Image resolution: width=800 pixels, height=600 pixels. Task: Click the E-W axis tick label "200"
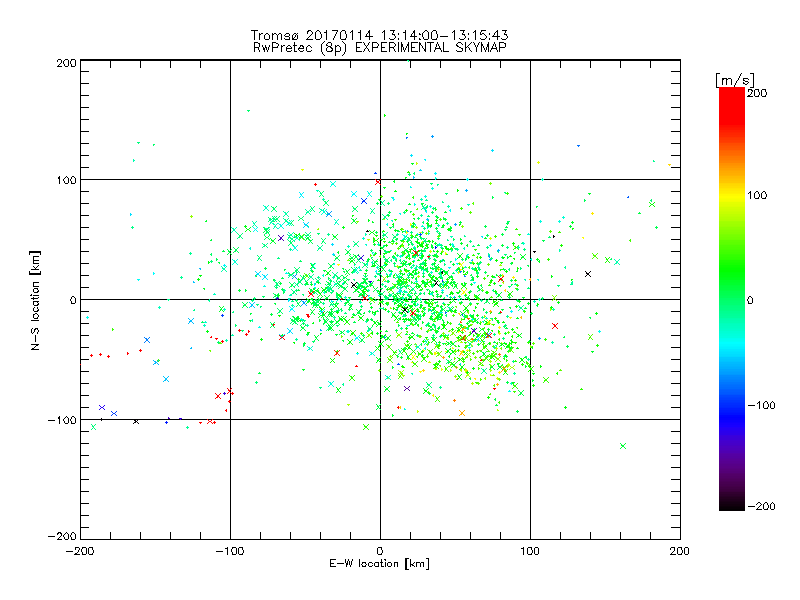tap(680, 551)
